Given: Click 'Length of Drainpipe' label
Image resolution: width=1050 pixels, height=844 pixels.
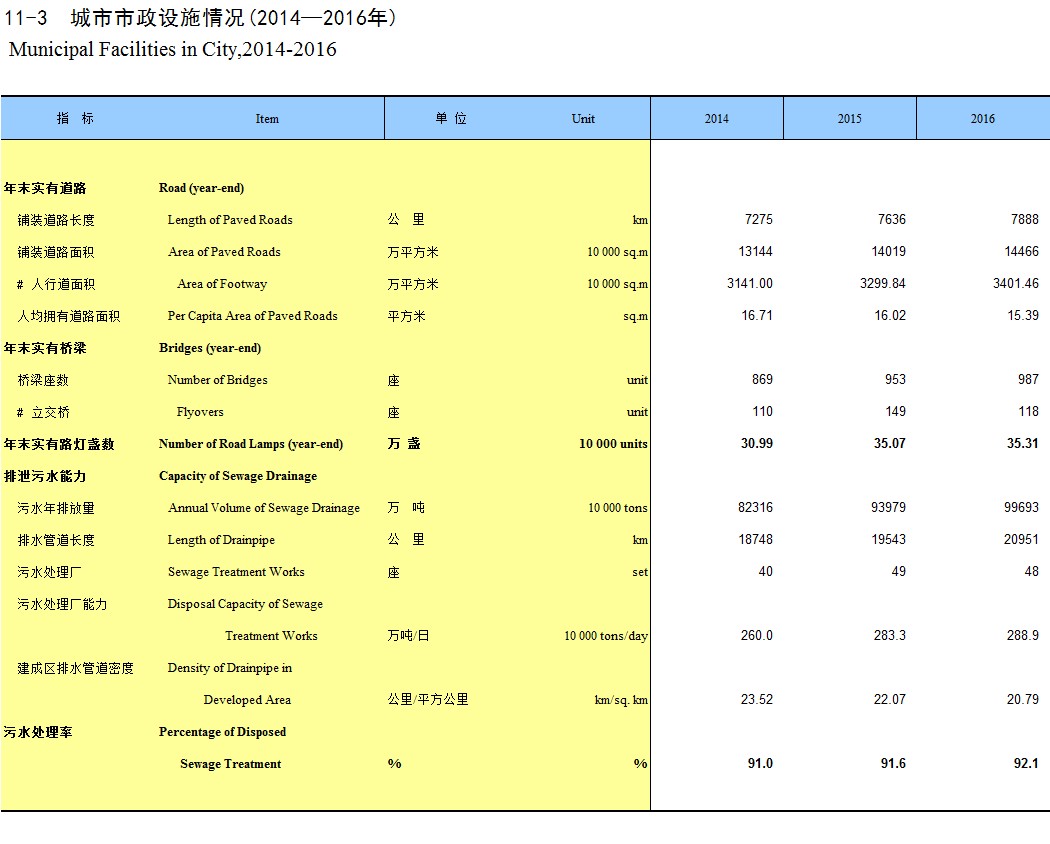Looking at the screenshot, I should click(221, 540).
